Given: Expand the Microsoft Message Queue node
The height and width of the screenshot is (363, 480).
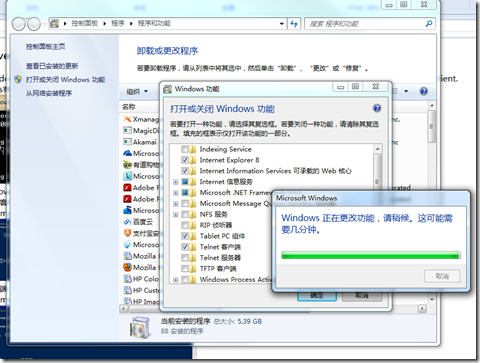Looking at the screenshot, I should (175, 204).
